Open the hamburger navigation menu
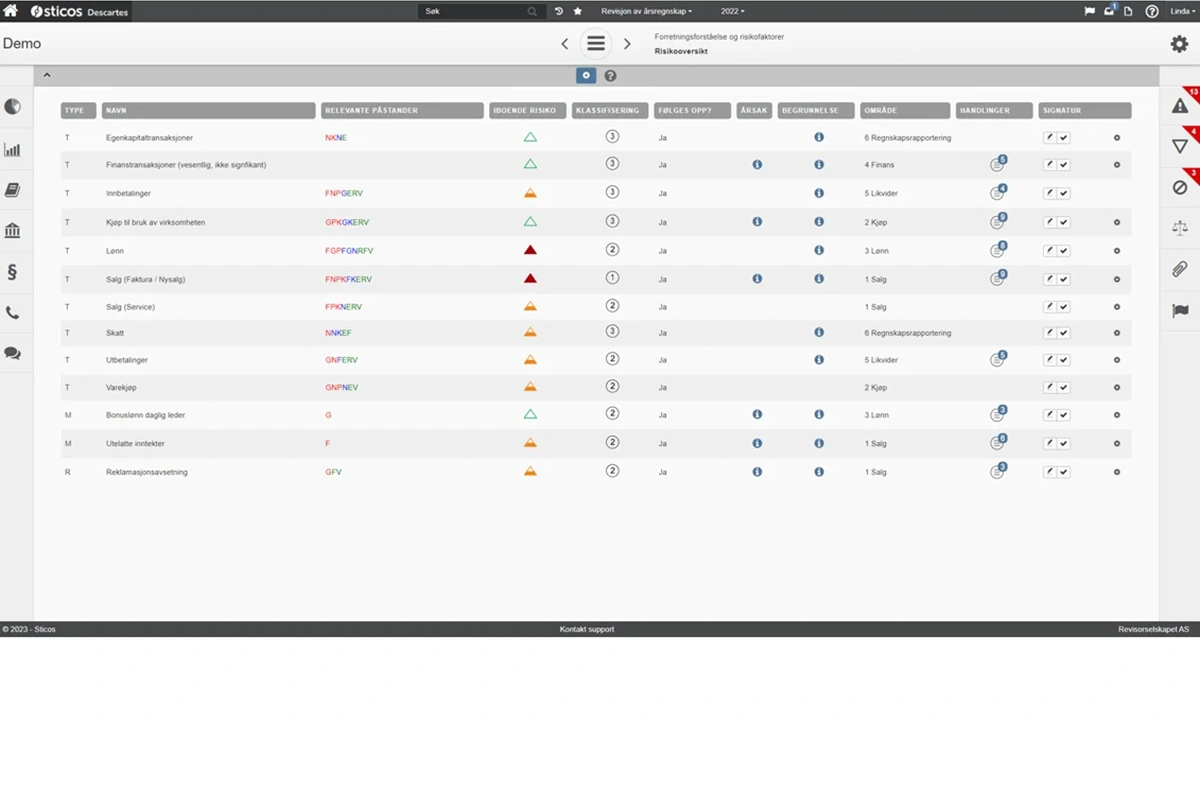 pos(596,44)
